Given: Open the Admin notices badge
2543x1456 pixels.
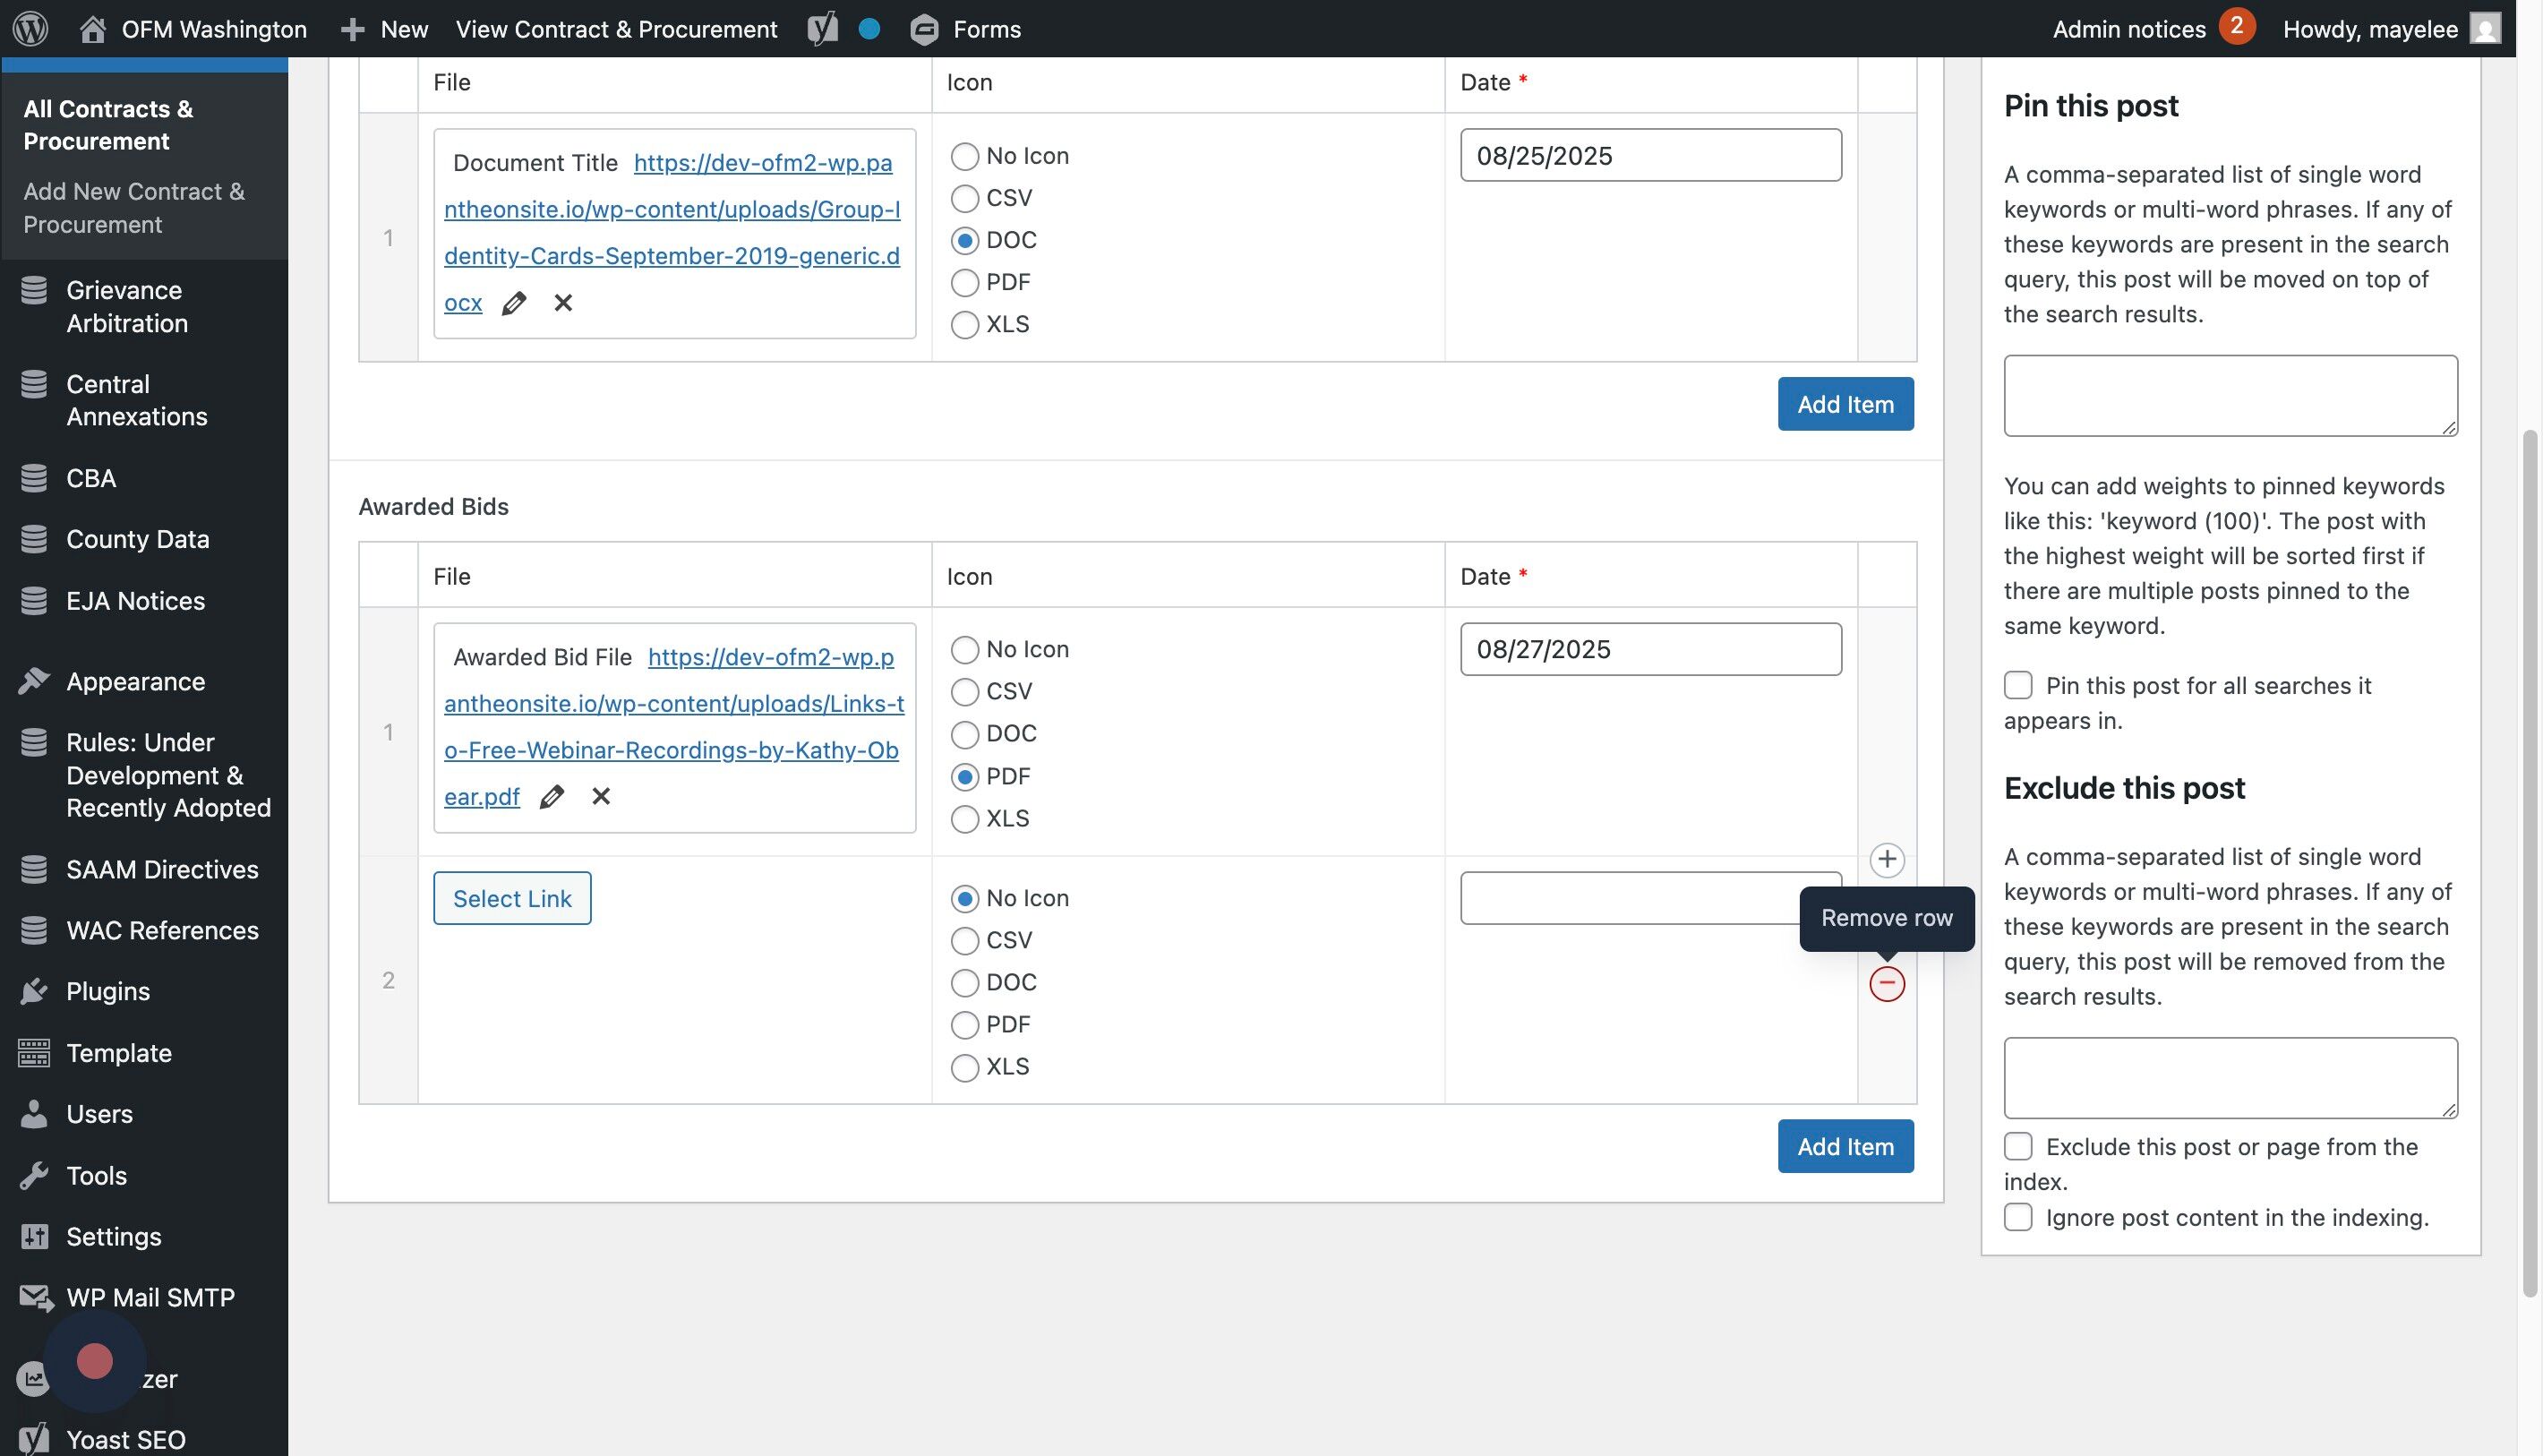Looking at the screenshot, I should point(2236,27).
